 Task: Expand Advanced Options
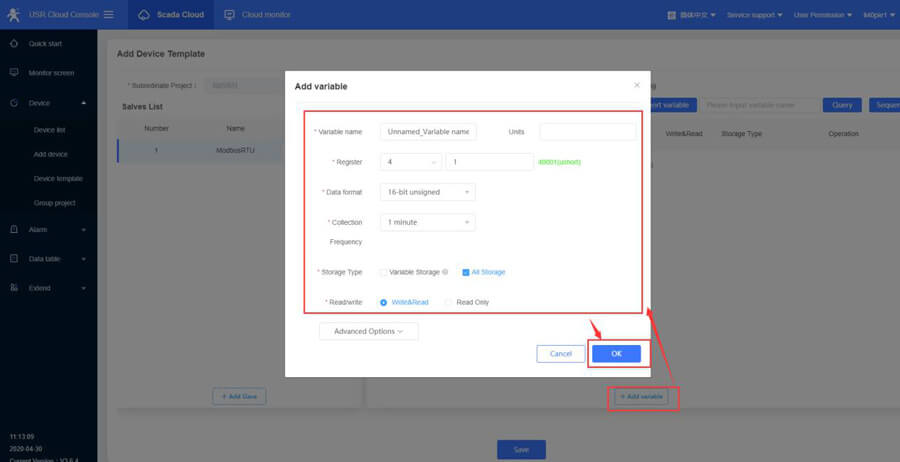pos(368,331)
